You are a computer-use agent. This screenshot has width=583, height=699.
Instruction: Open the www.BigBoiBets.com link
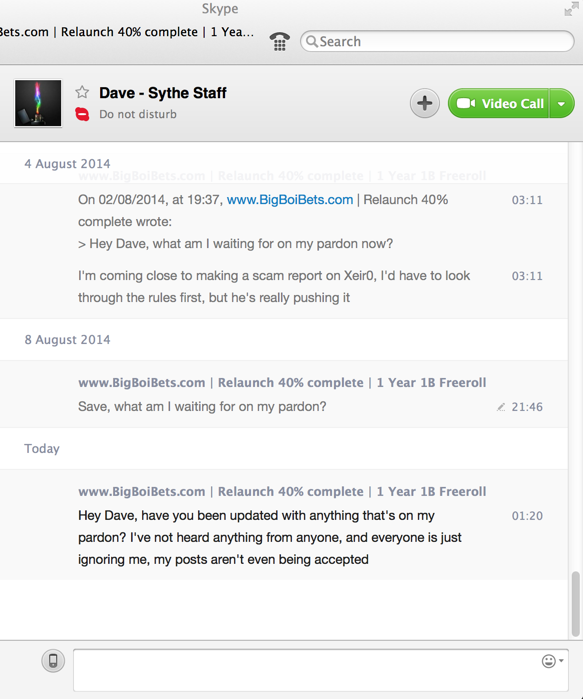click(x=290, y=200)
